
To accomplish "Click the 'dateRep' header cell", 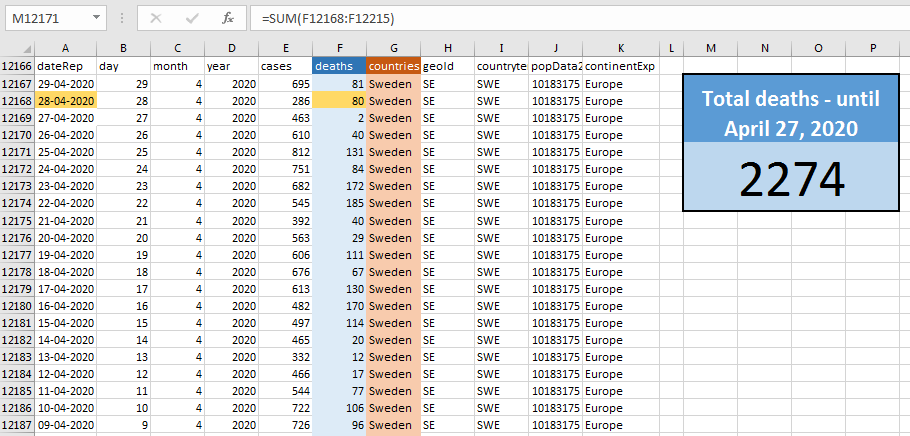I will click(x=65, y=66).
